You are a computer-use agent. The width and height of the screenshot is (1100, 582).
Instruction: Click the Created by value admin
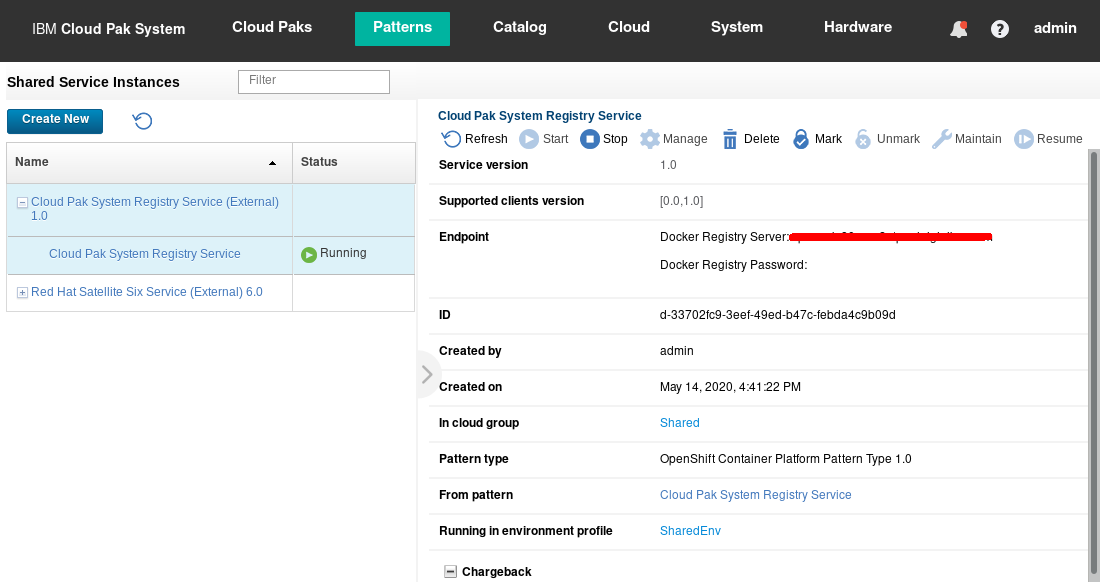pyautogui.click(x=676, y=351)
